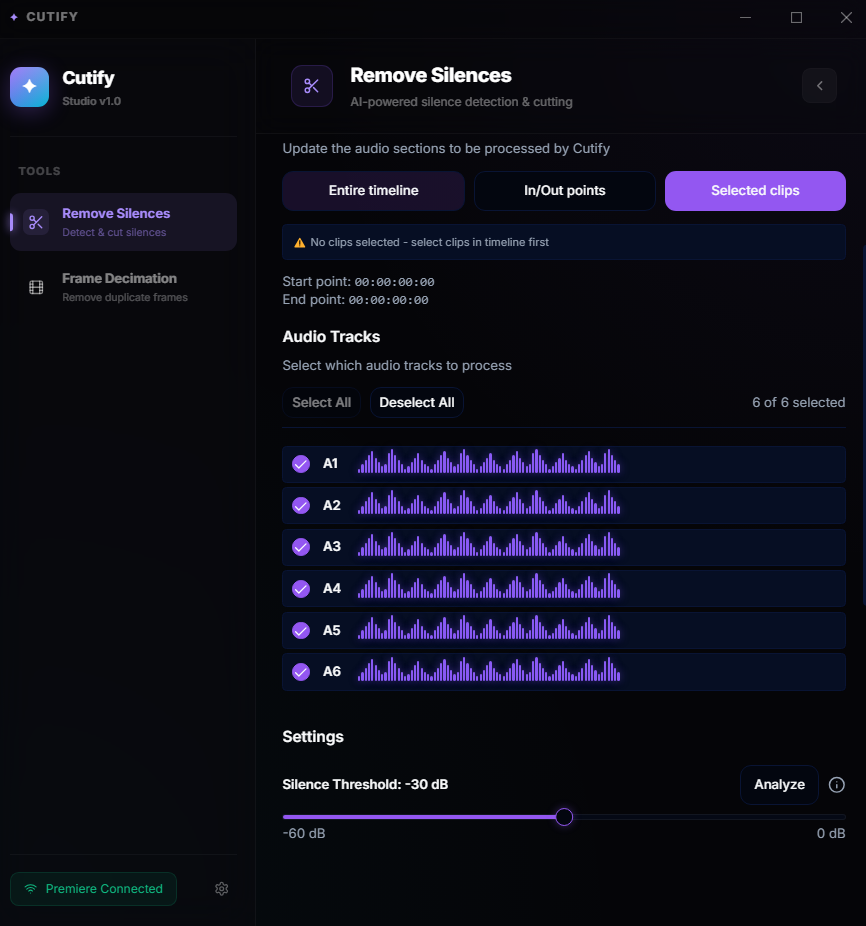Click the A5 track waveform

pyautogui.click(x=489, y=628)
